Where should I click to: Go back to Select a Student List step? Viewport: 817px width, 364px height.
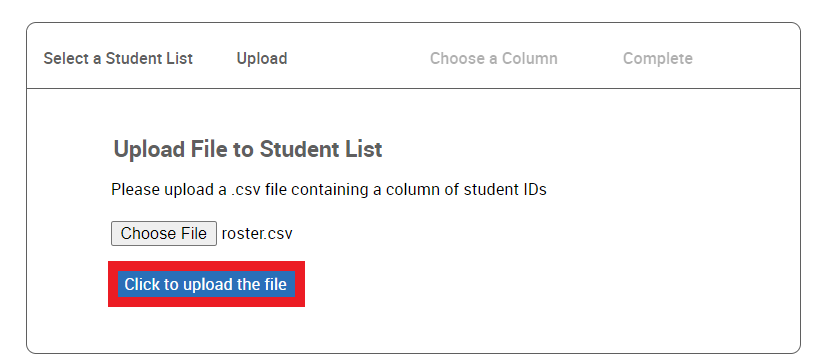coord(118,58)
